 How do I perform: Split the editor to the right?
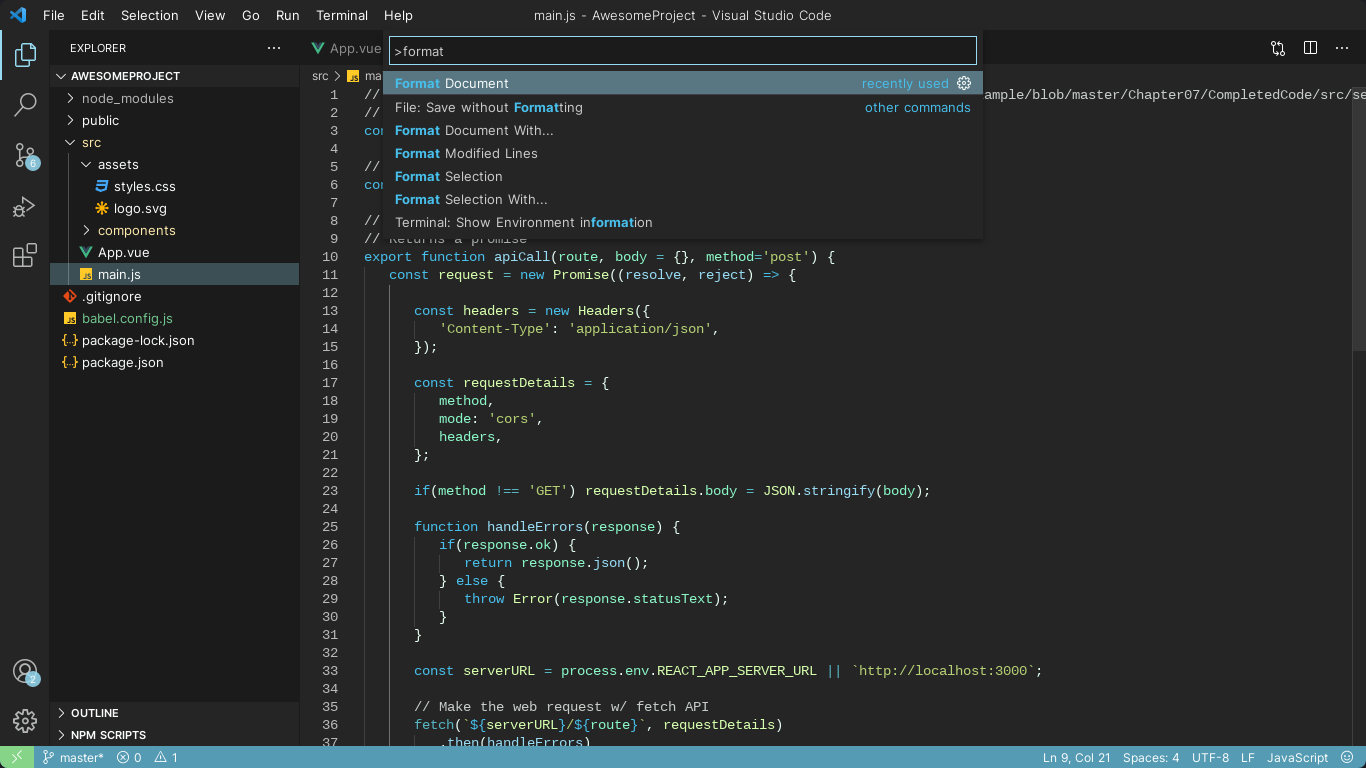[x=1310, y=48]
